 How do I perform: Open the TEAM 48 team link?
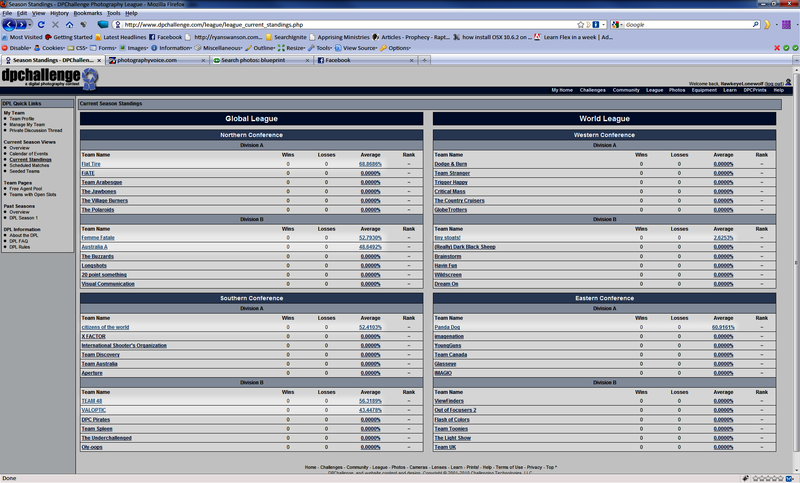(92, 401)
